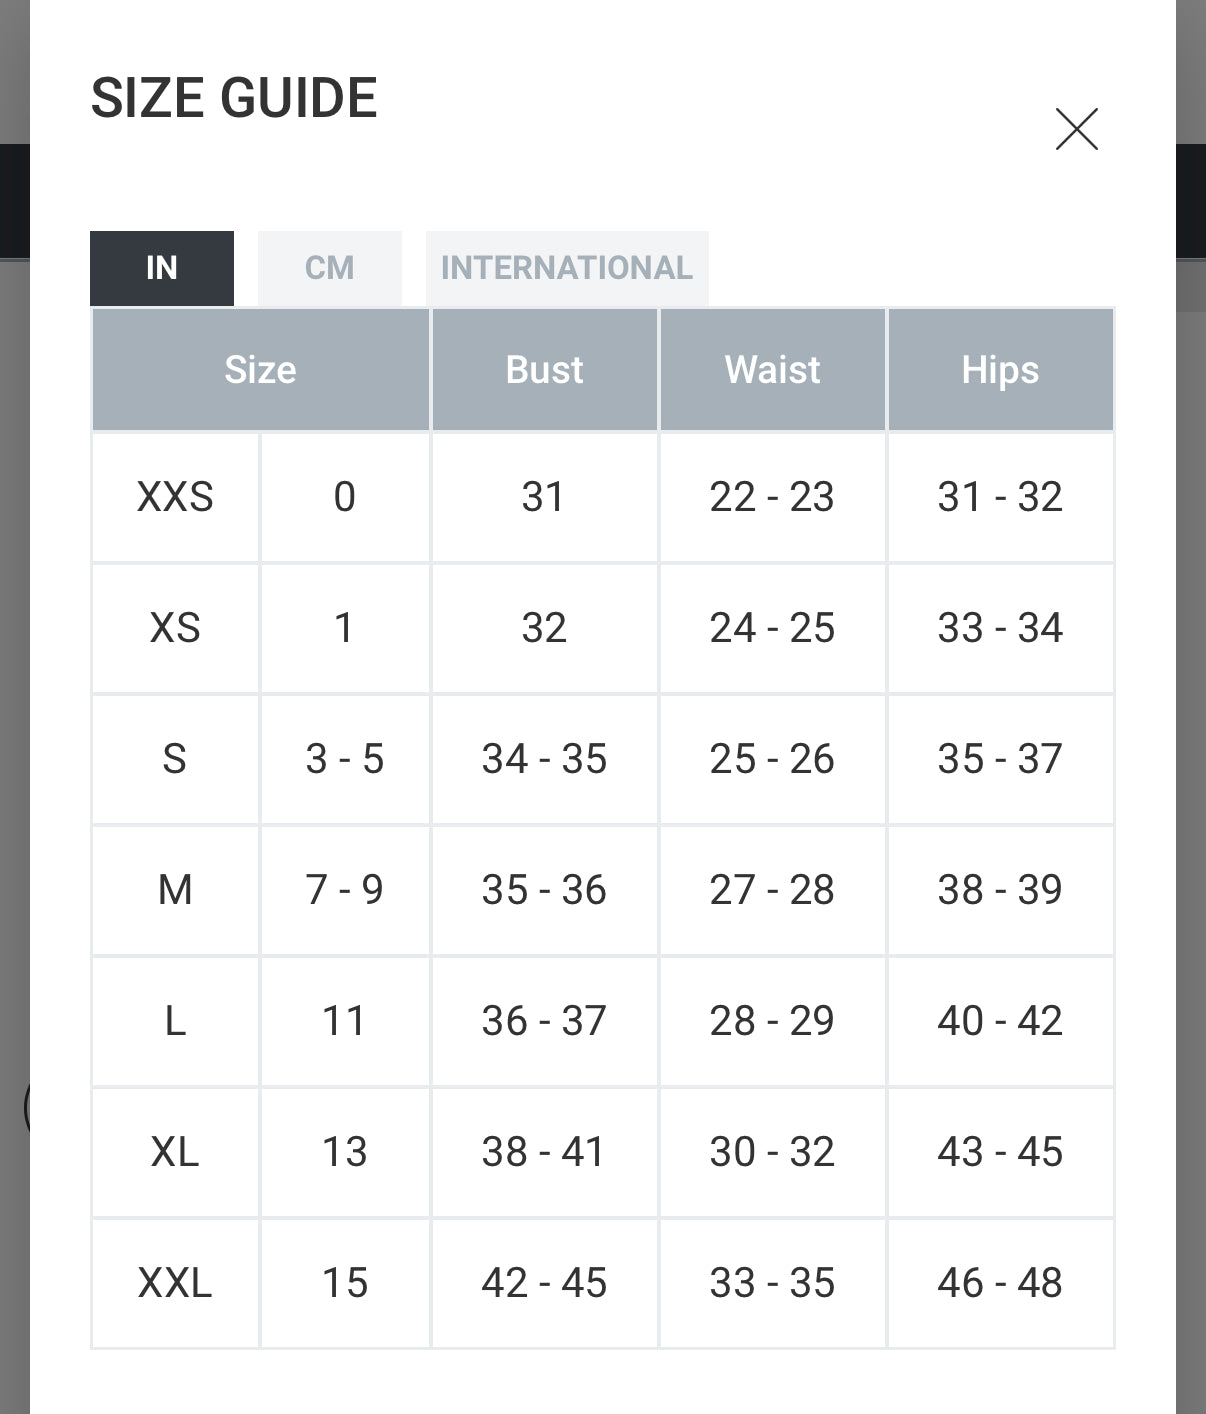Click the XL size row label

[x=175, y=1152]
